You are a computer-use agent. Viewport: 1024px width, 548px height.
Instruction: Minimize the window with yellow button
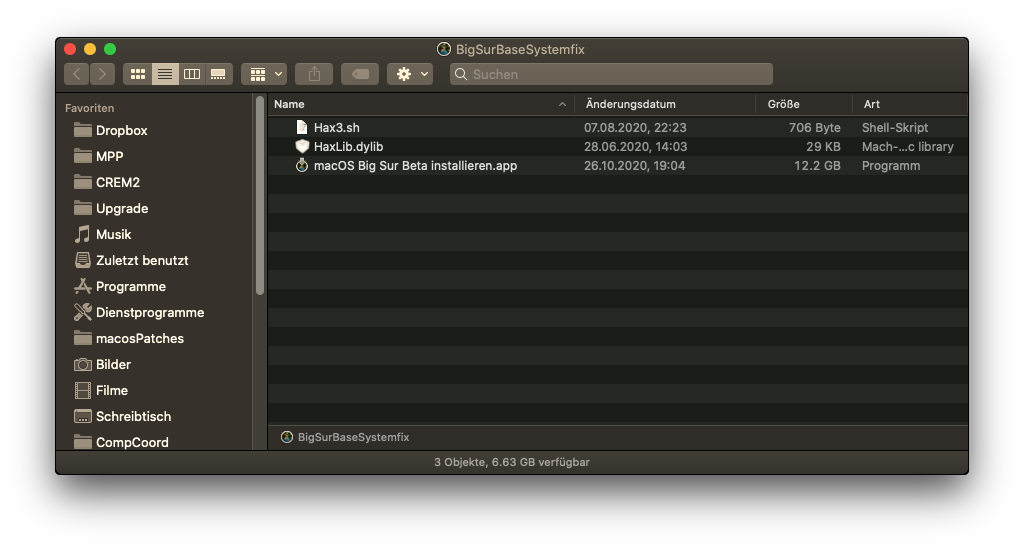(90, 49)
